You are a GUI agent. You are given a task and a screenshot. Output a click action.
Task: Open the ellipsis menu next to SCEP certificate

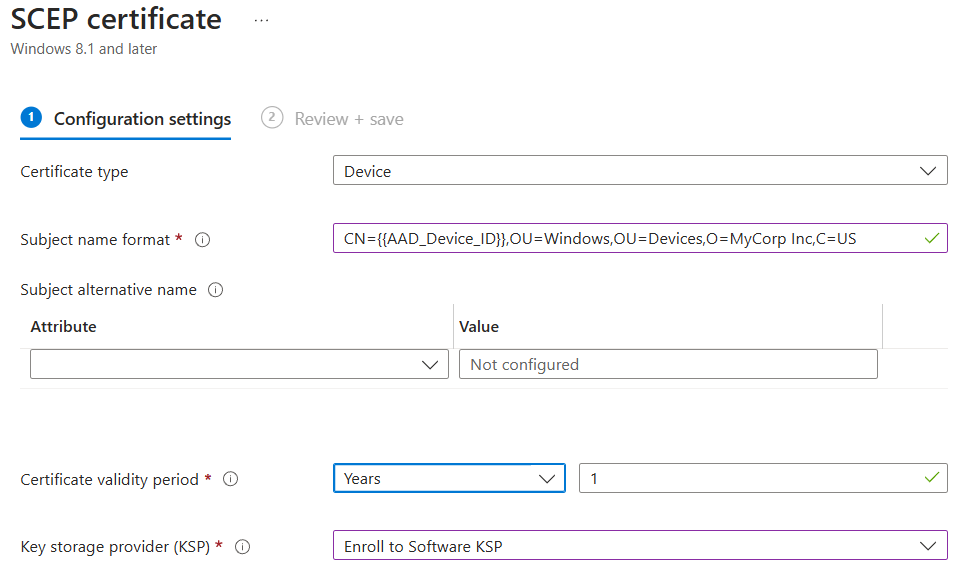(261, 18)
